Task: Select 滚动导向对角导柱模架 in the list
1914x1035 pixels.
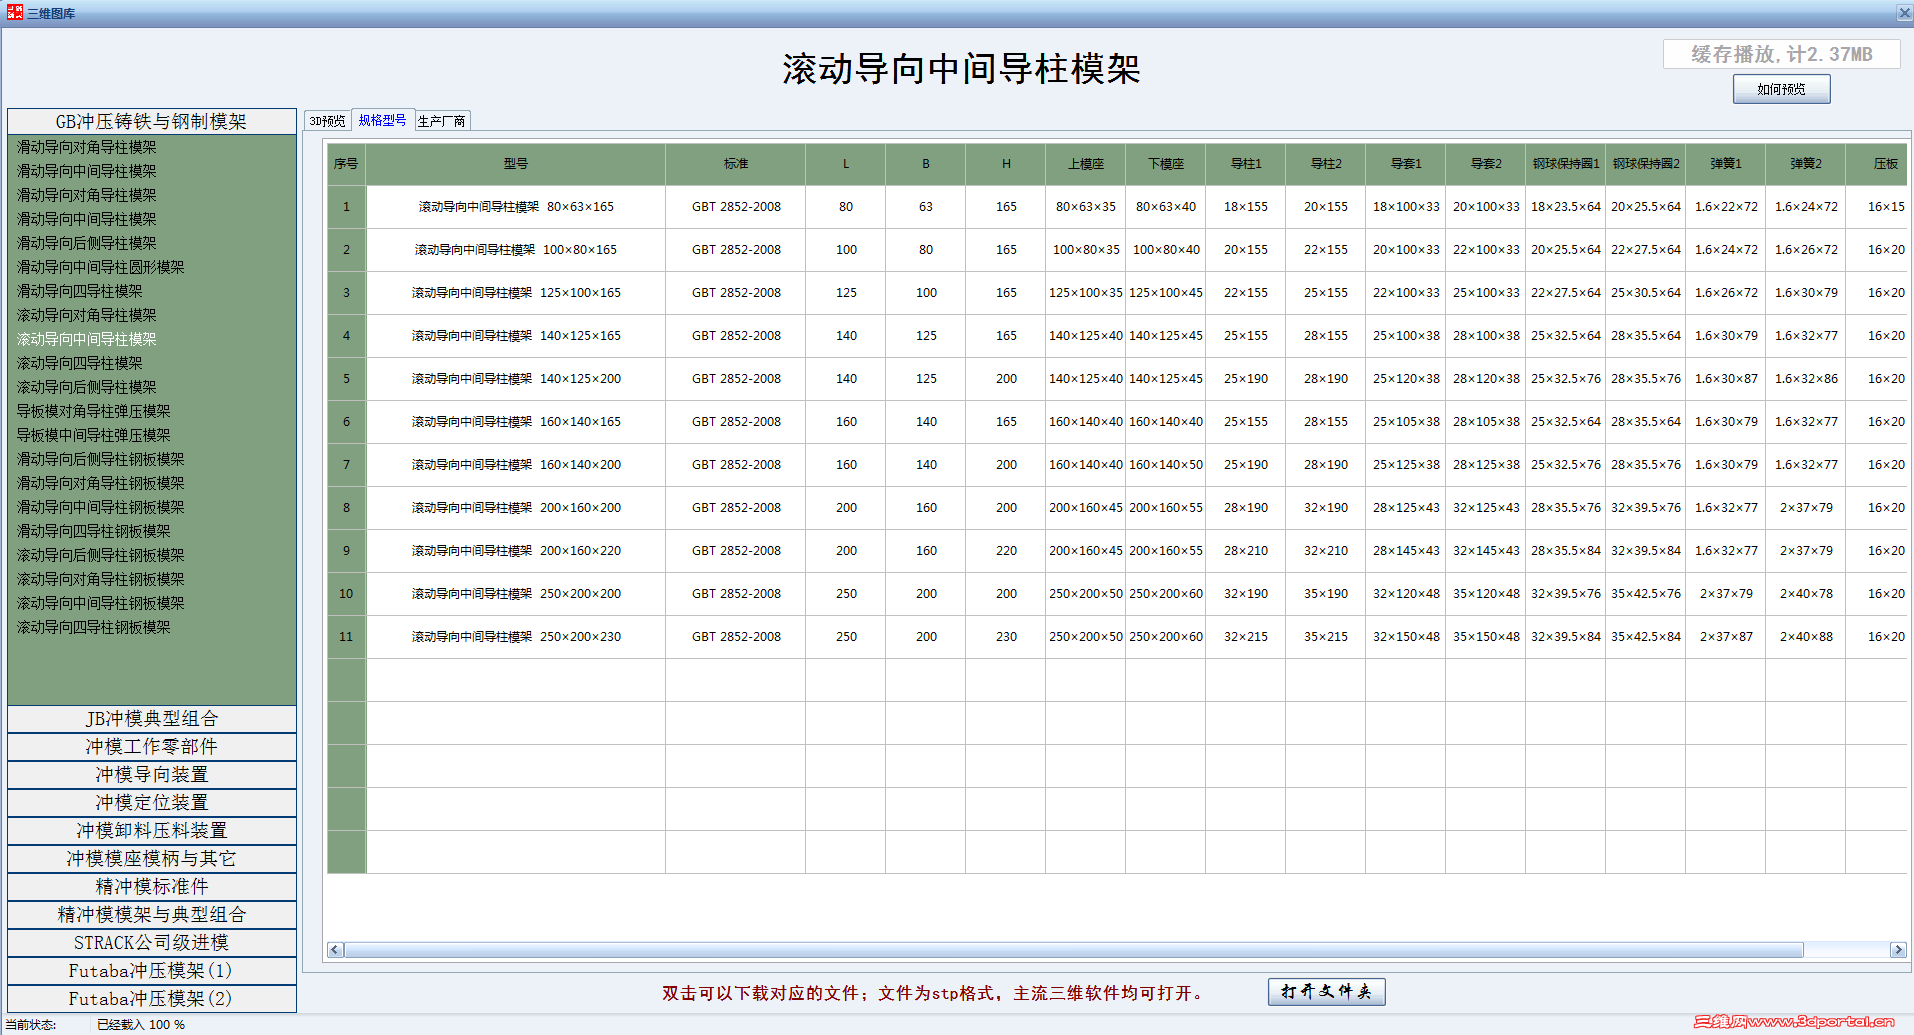Action: [x=87, y=315]
